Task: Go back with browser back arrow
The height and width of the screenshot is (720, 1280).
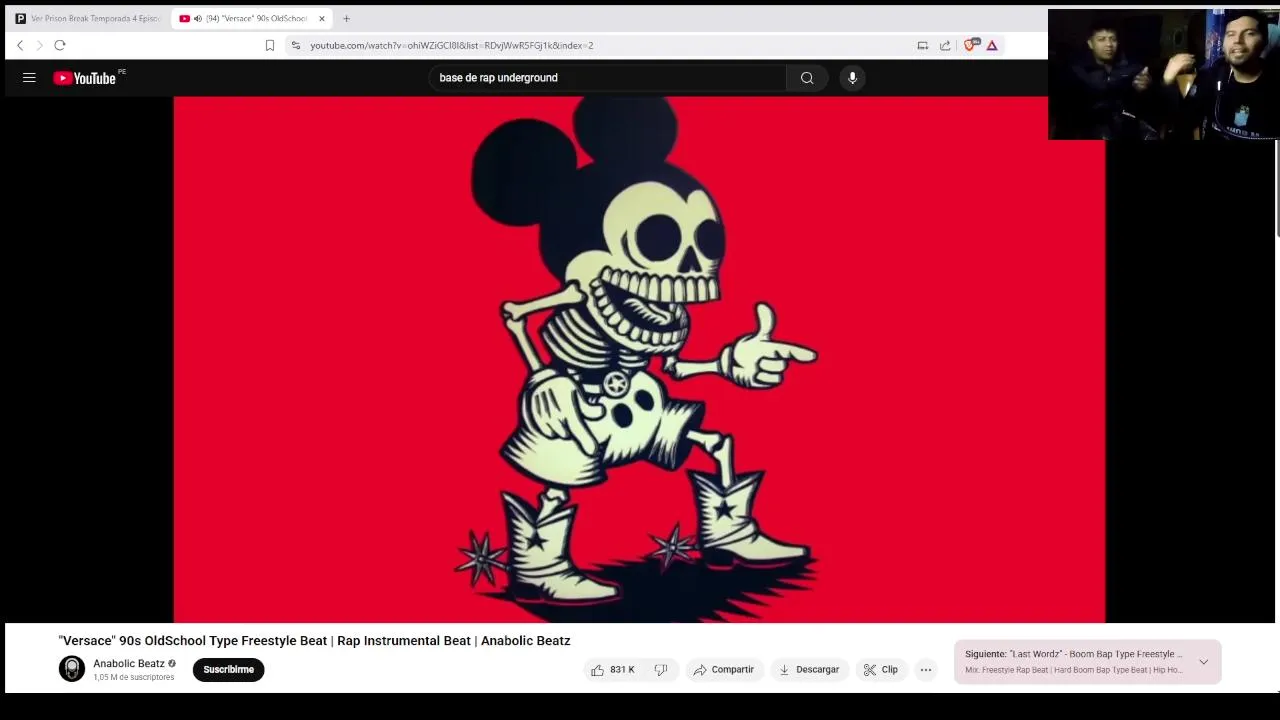Action: pos(20,45)
